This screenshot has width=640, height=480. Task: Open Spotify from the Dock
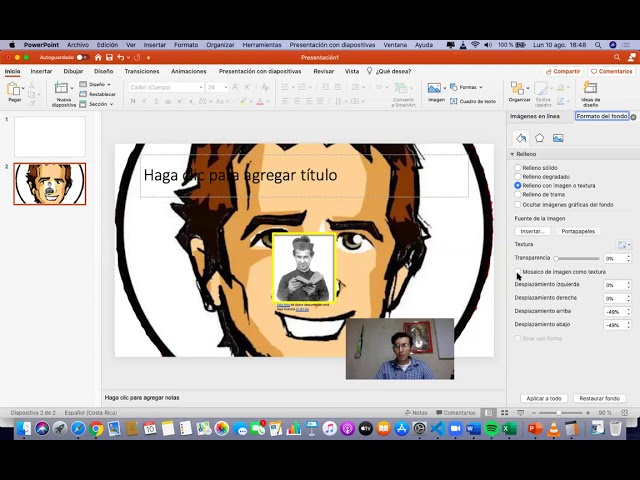[491, 429]
